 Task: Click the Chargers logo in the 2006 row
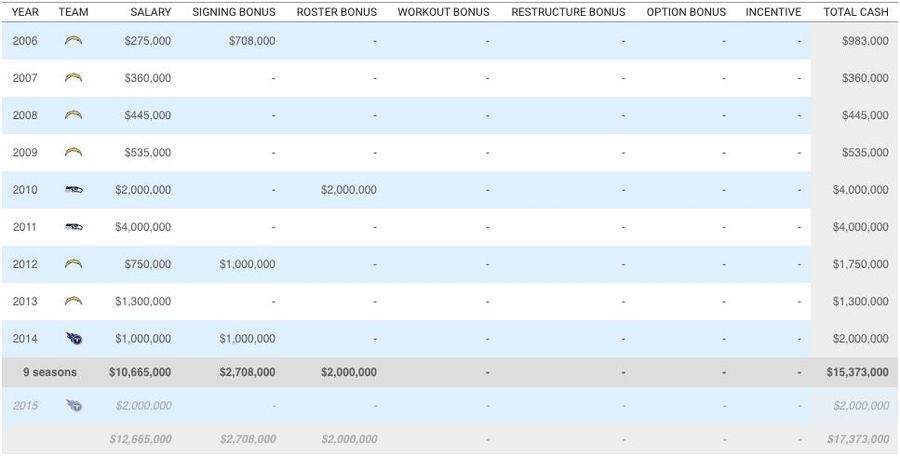(x=73, y=41)
